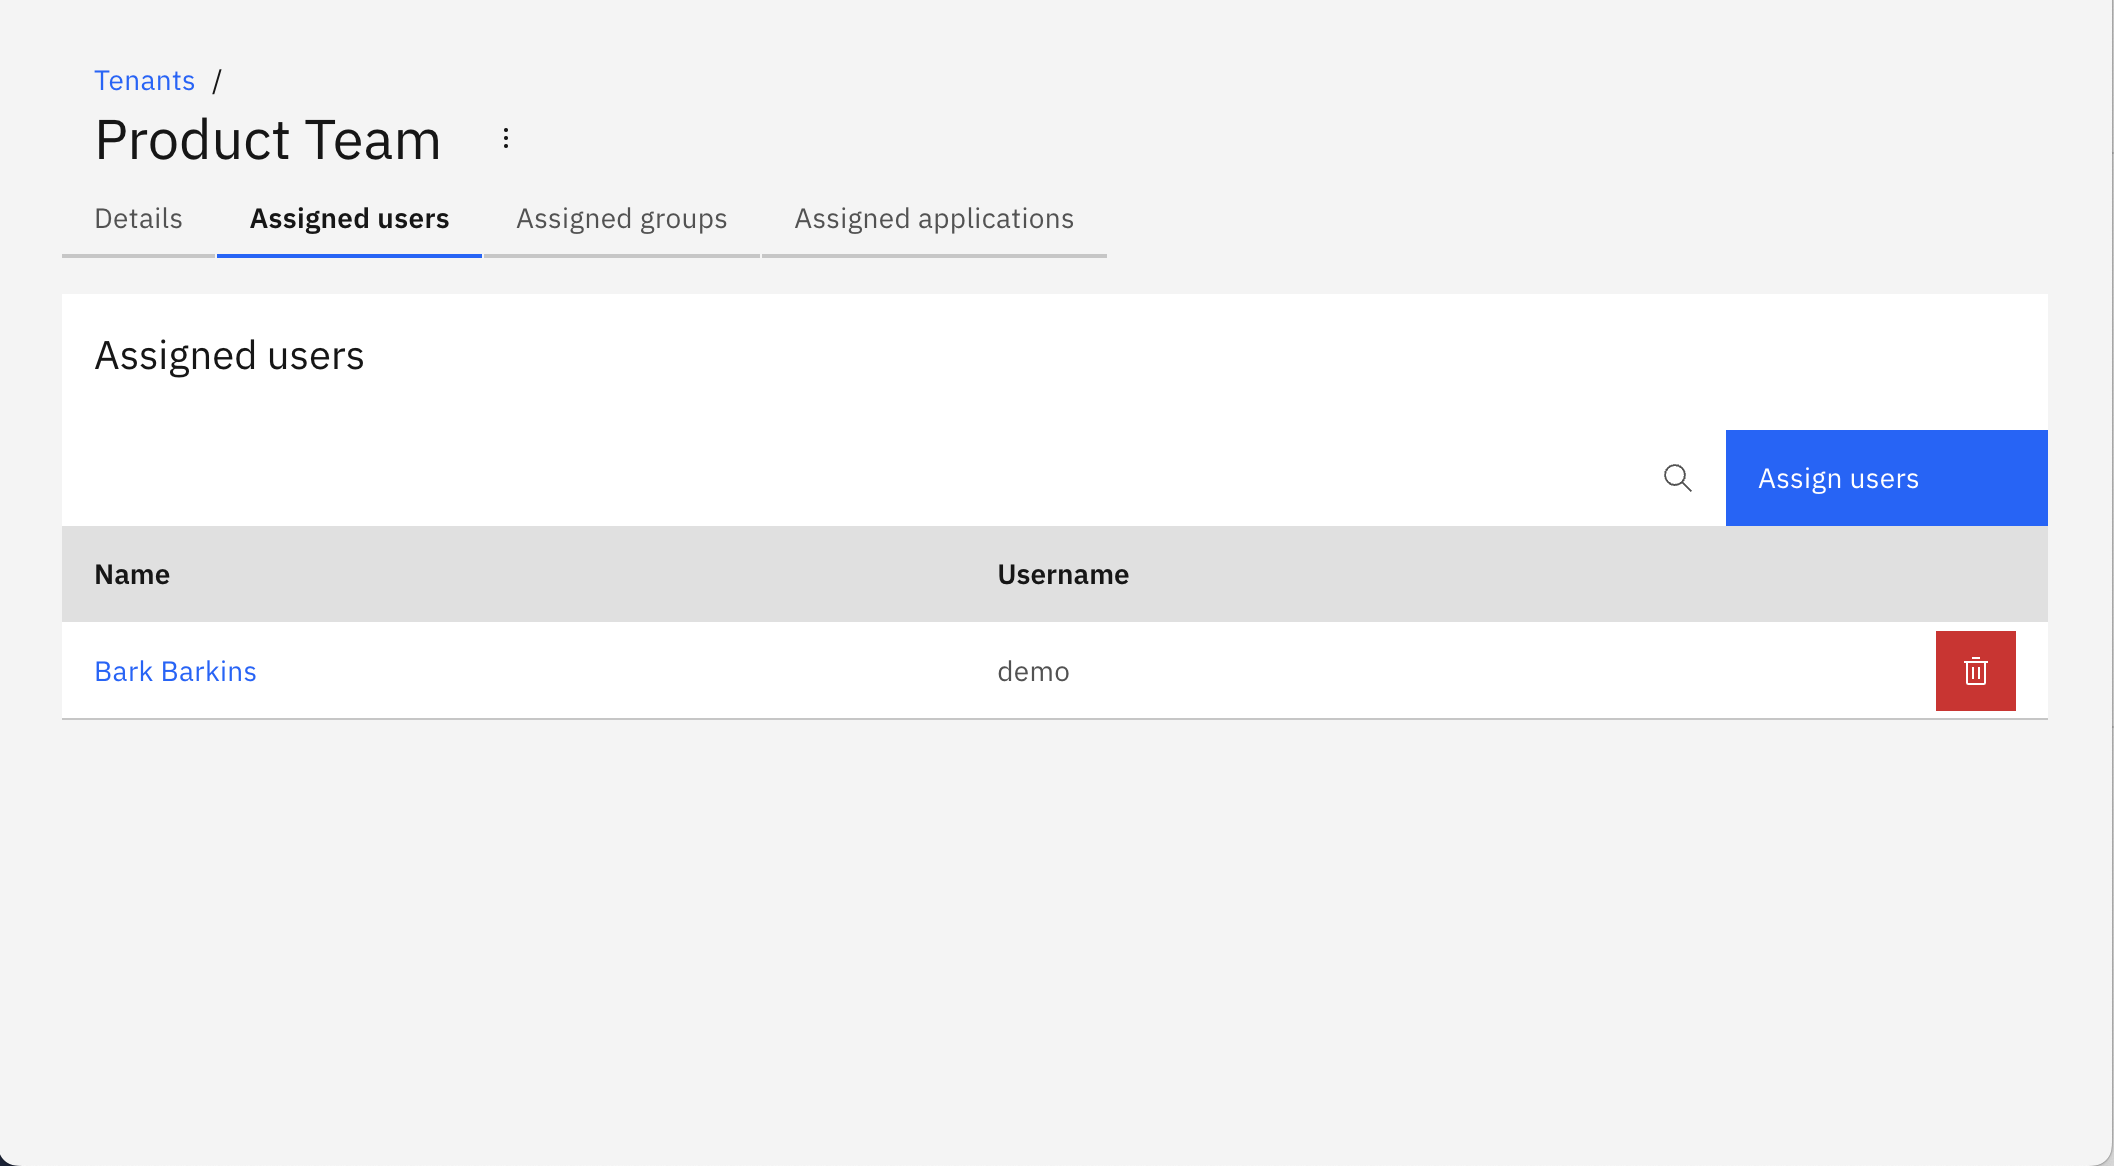The width and height of the screenshot is (2114, 1166).
Task: Click the trash/delete icon on user row
Action: tap(1976, 671)
